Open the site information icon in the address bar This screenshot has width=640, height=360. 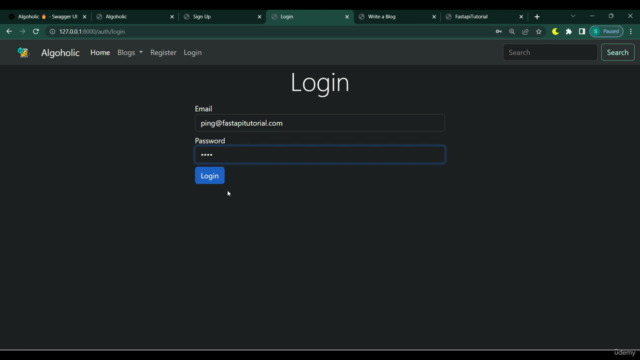(52, 31)
